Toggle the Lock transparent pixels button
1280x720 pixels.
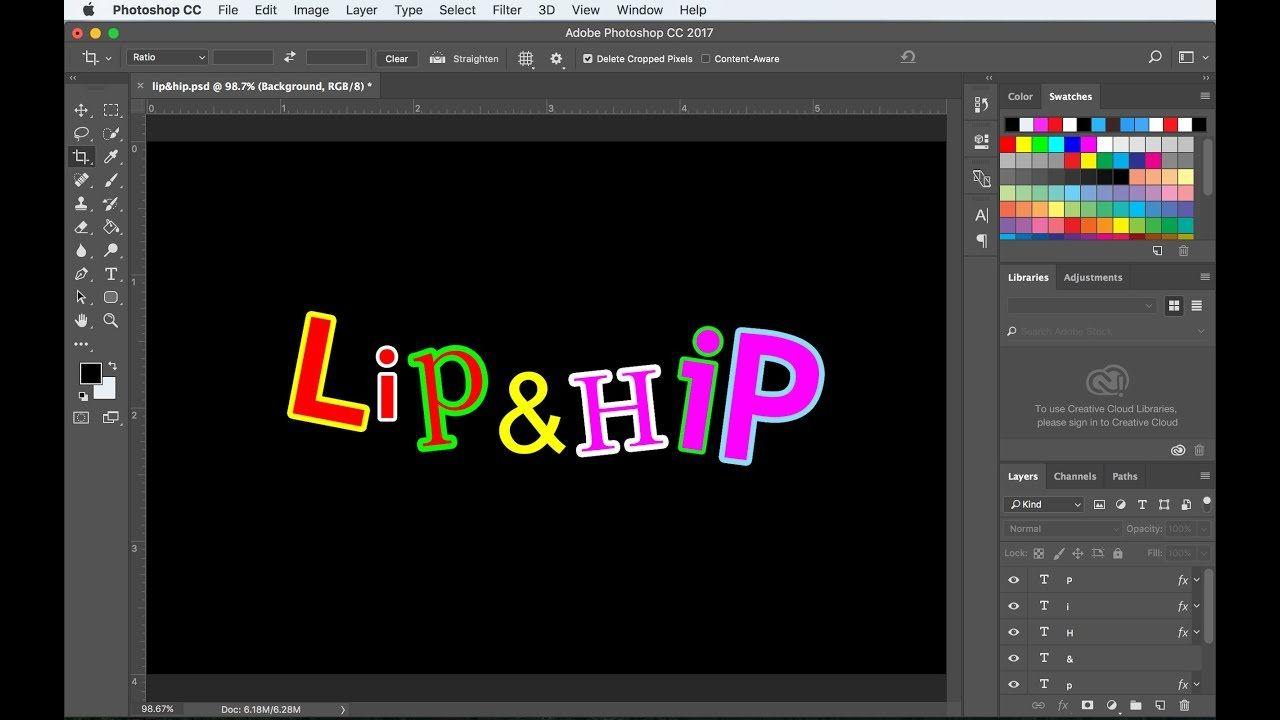1038,553
